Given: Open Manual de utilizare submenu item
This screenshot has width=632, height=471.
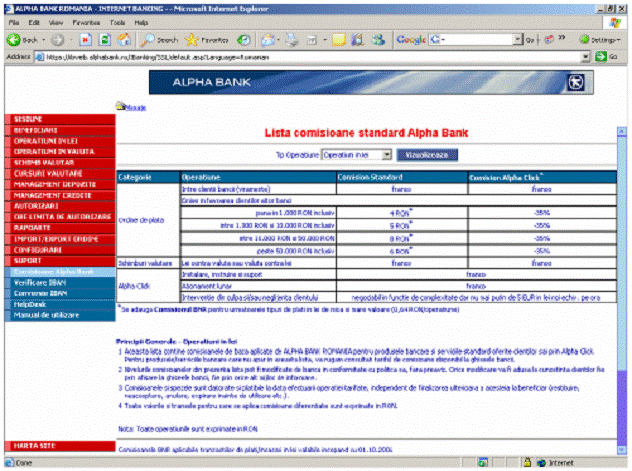Looking at the screenshot, I should coord(60,315).
